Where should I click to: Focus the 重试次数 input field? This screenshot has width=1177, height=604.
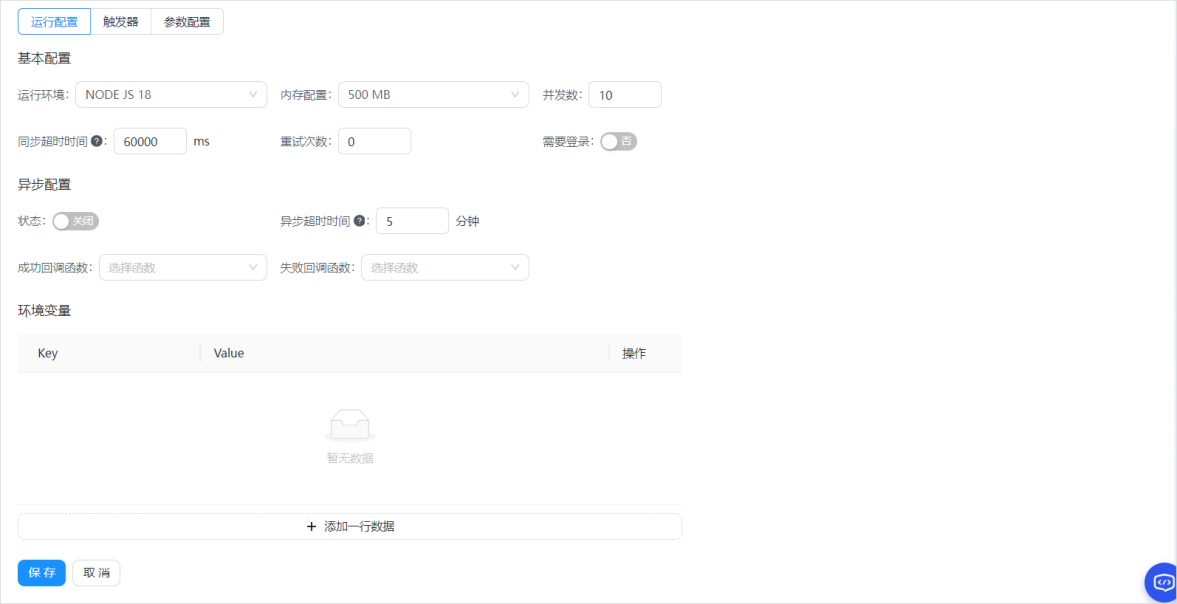(x=375, y=141)
